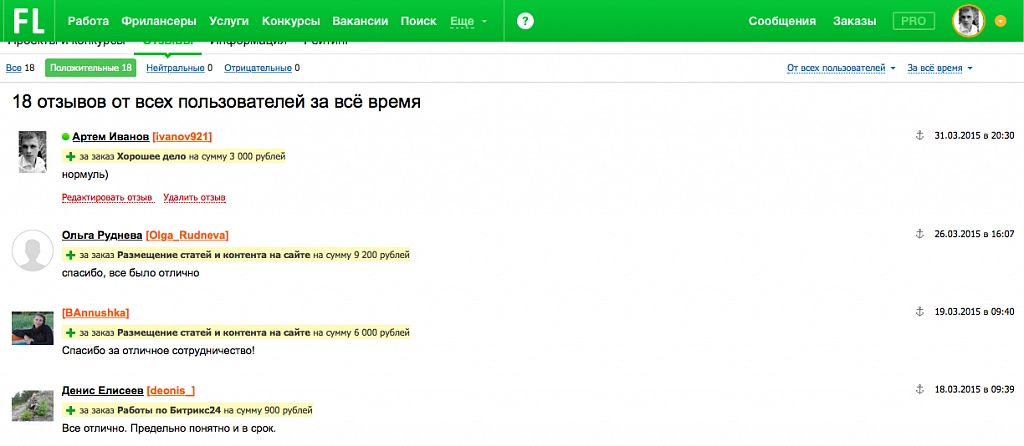Click the PRO button

click(x=914, y=21)
